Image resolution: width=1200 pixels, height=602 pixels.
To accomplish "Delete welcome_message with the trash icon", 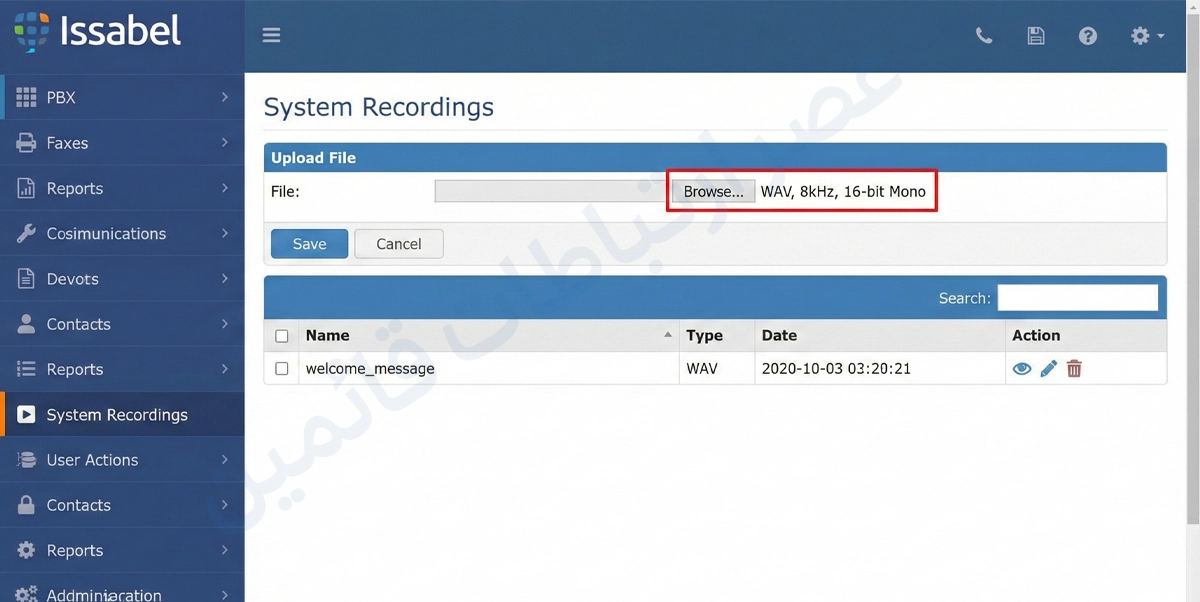I will [1074, 368].
